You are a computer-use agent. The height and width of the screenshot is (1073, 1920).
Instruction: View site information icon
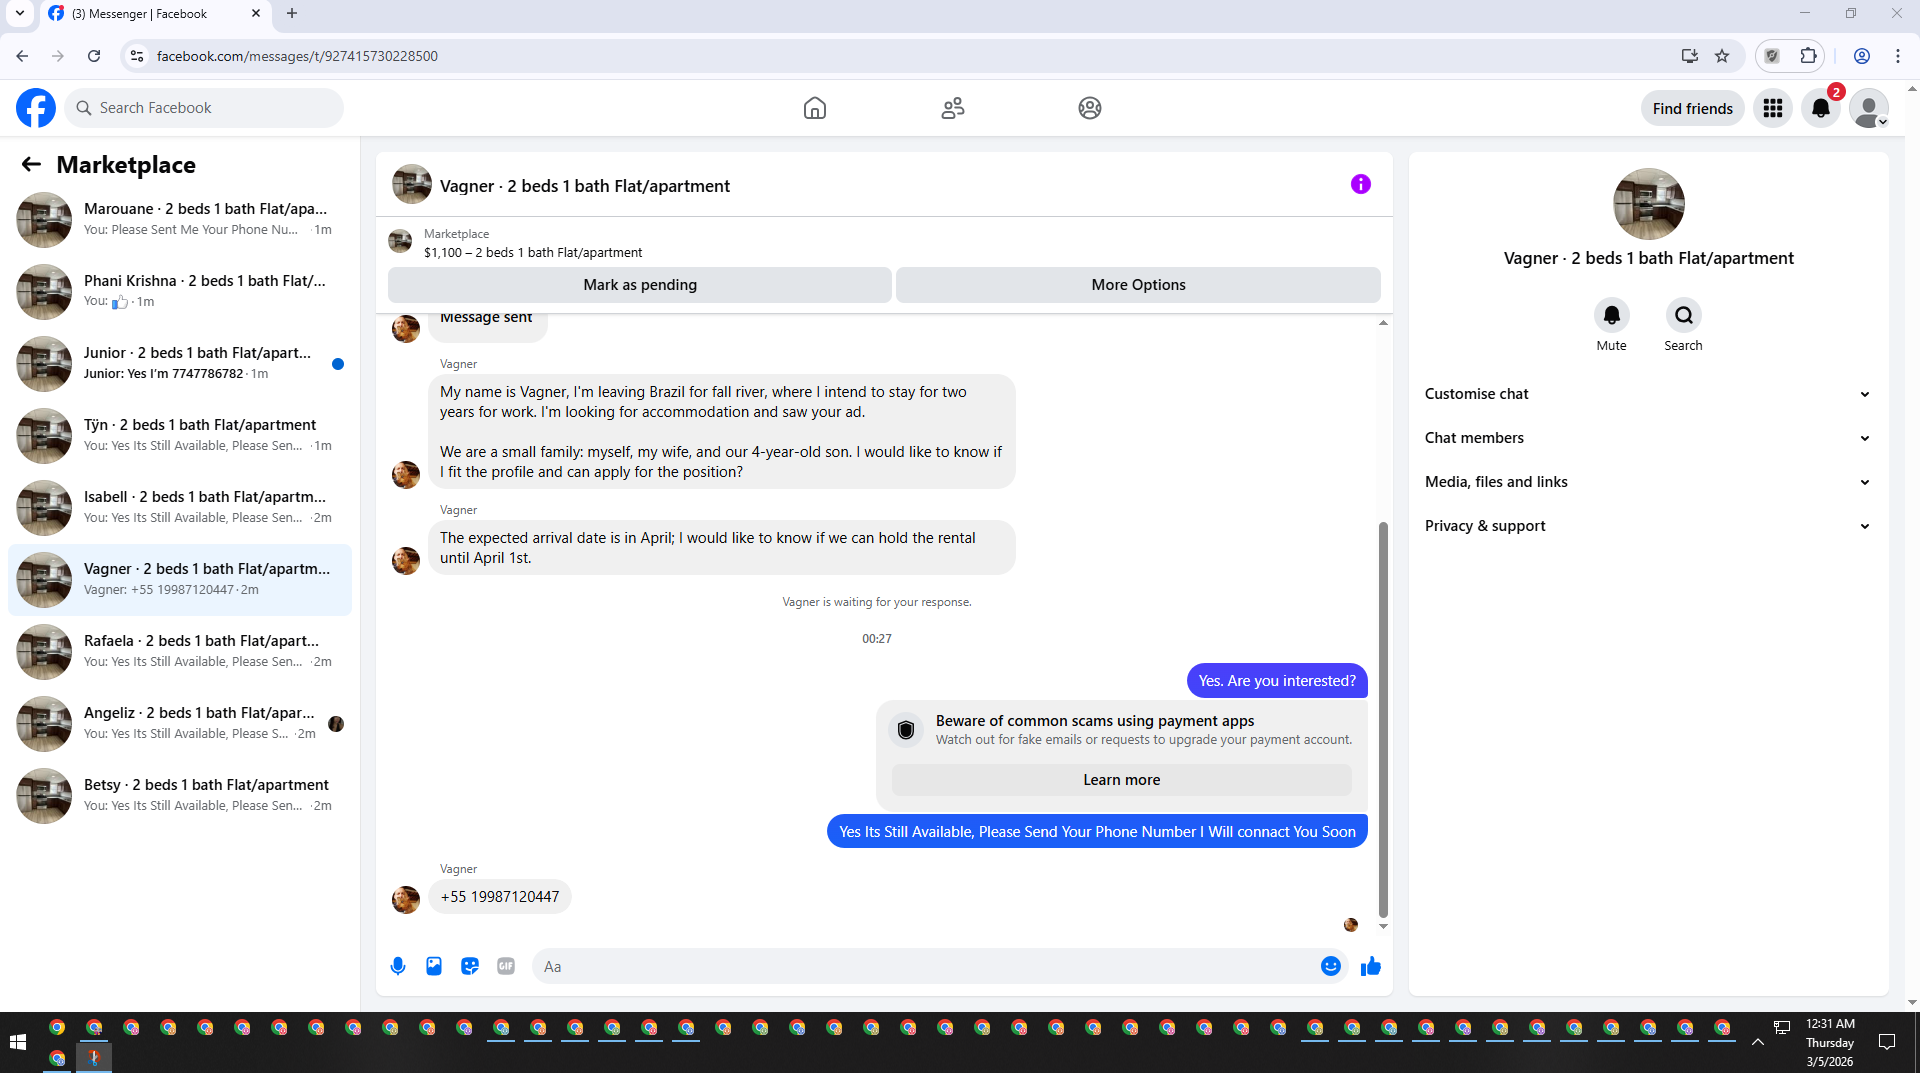pos(137,56)
